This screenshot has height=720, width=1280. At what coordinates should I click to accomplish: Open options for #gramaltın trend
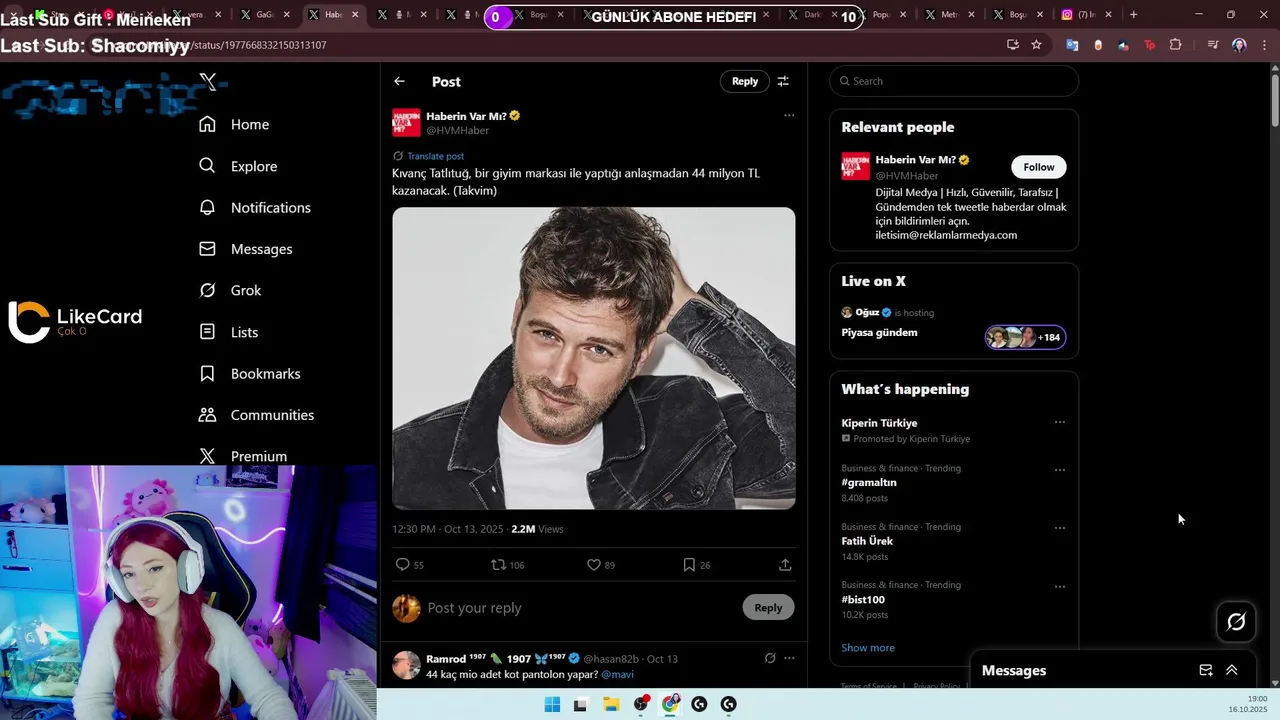[x=1059, y=470]
